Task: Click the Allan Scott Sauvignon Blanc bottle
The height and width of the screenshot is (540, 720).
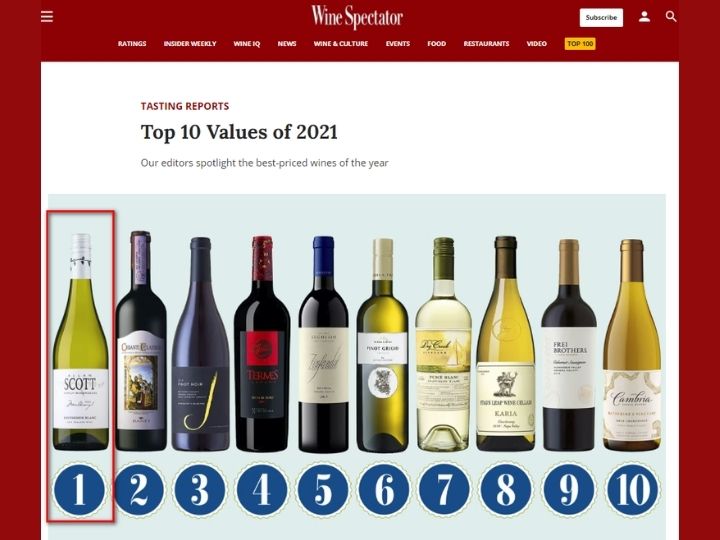Action: [81, 342]
